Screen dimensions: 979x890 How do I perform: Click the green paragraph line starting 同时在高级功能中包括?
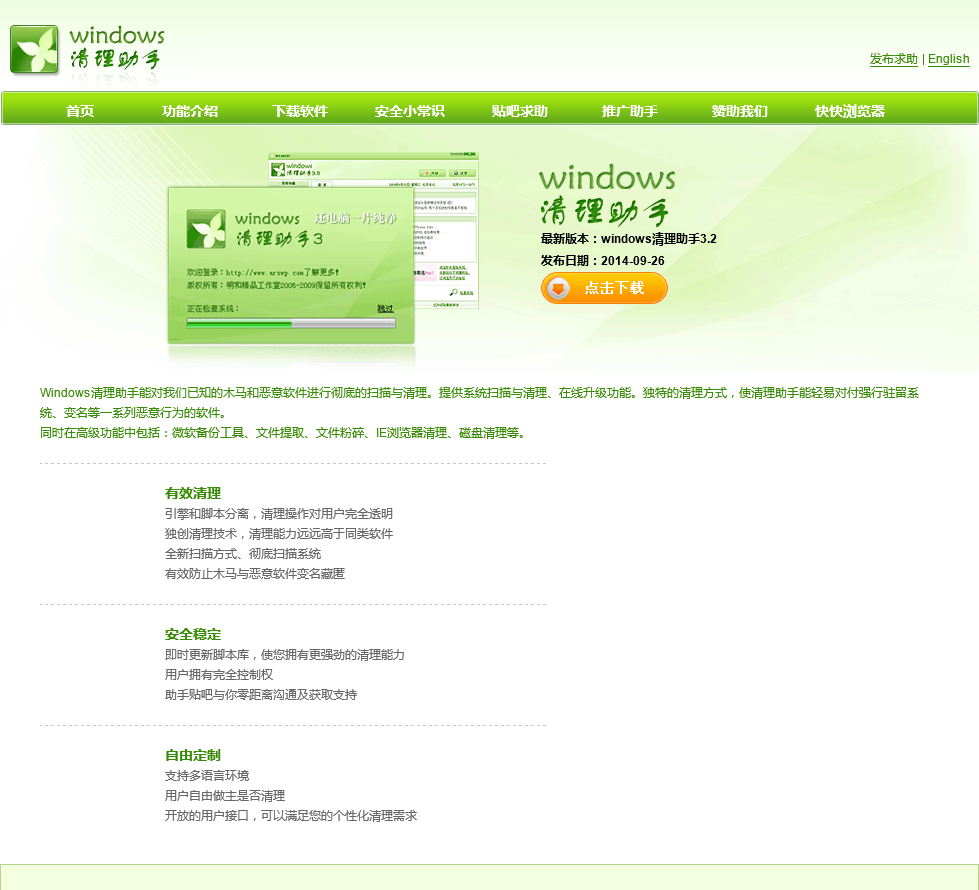pos(283,433)
